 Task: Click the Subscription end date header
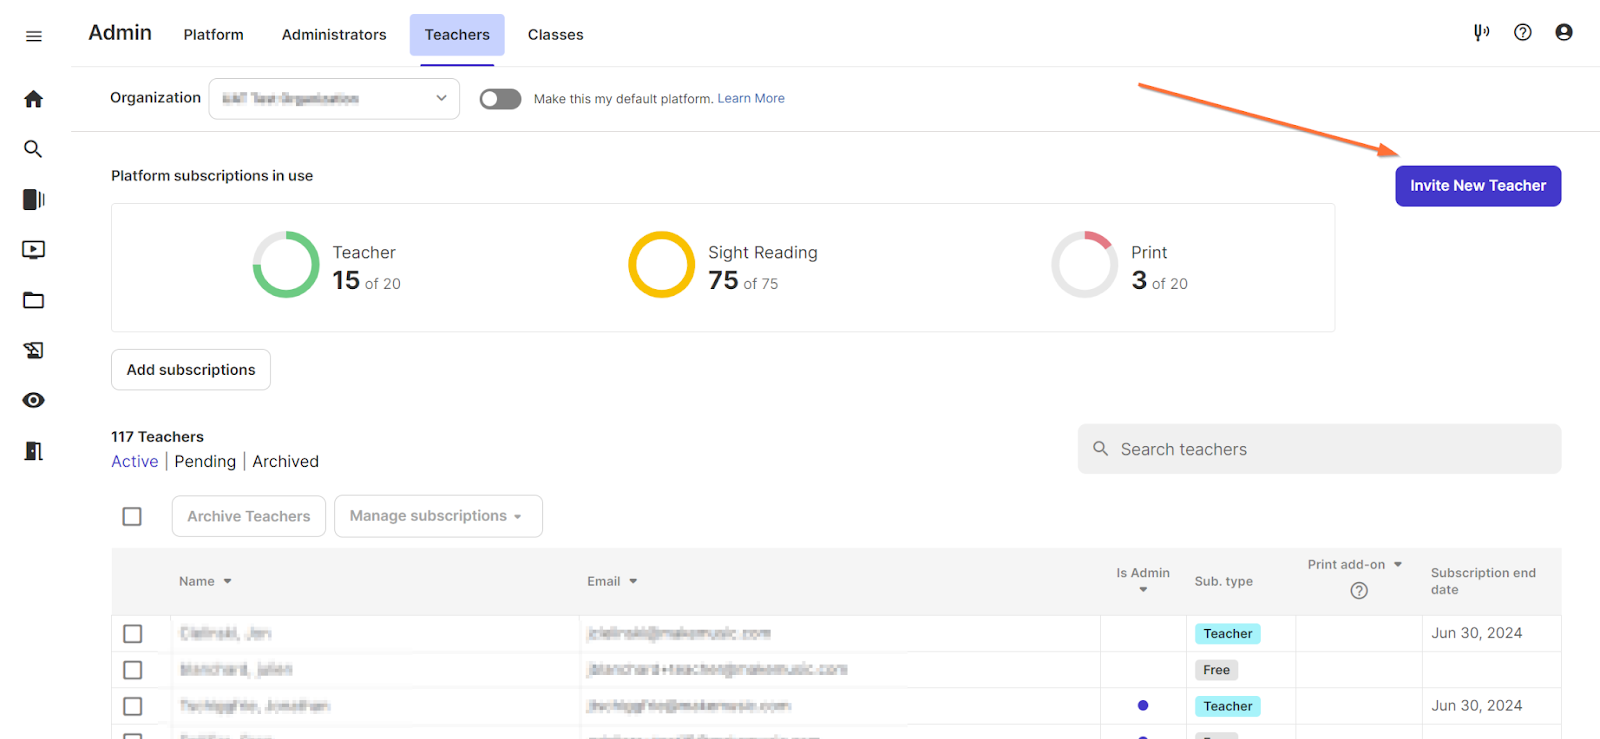point(1483,581)
